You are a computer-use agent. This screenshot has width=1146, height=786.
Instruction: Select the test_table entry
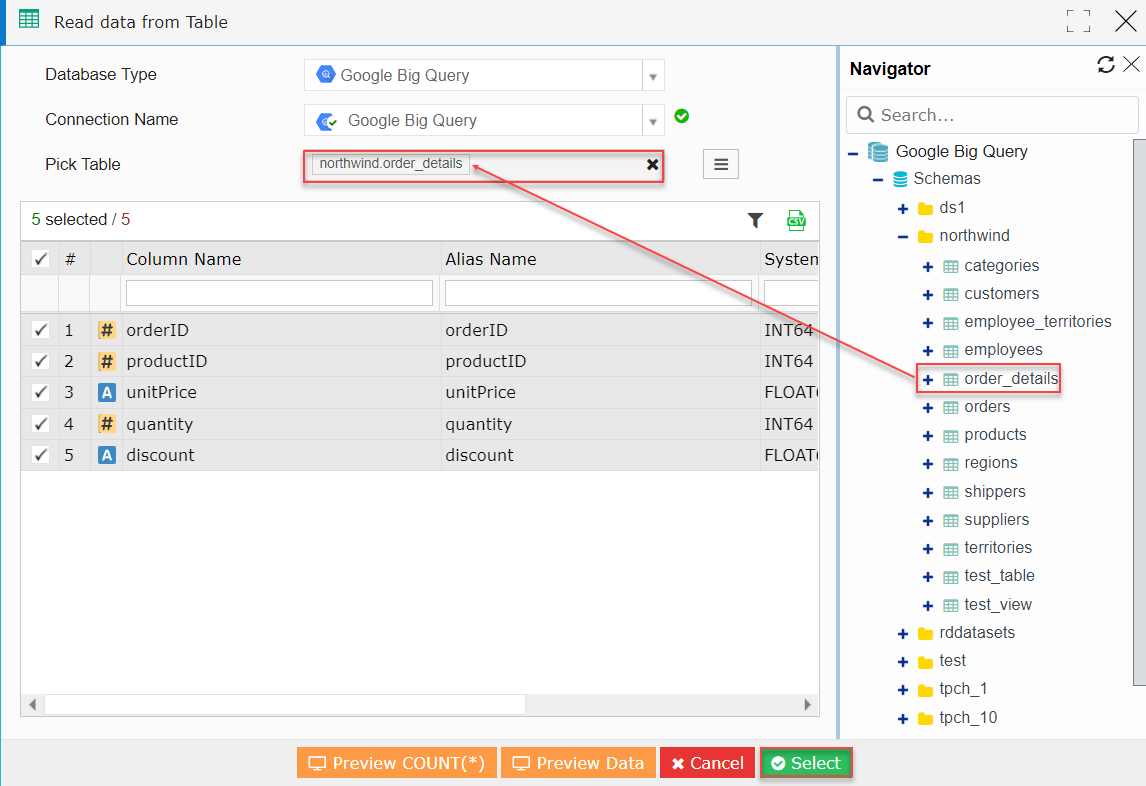(x=999, y=576)
